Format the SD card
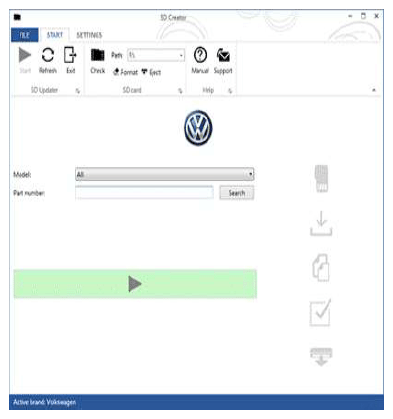 point(125,72)
